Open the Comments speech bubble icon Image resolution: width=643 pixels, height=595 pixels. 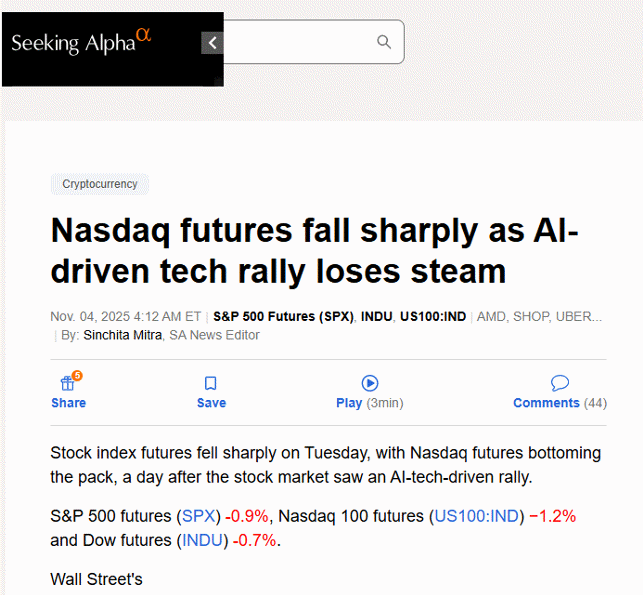click(560, 383)
